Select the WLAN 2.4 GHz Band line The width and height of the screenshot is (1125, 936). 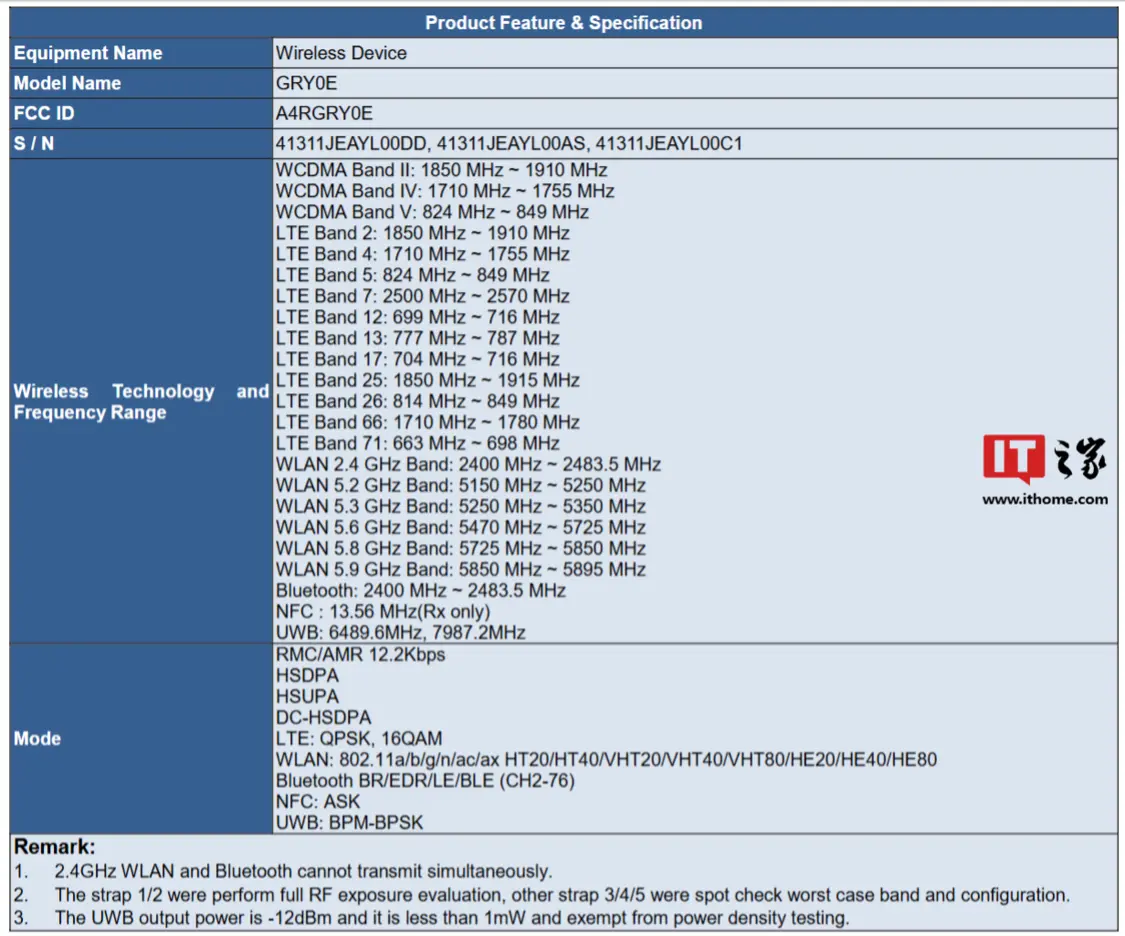click(468, 464)
